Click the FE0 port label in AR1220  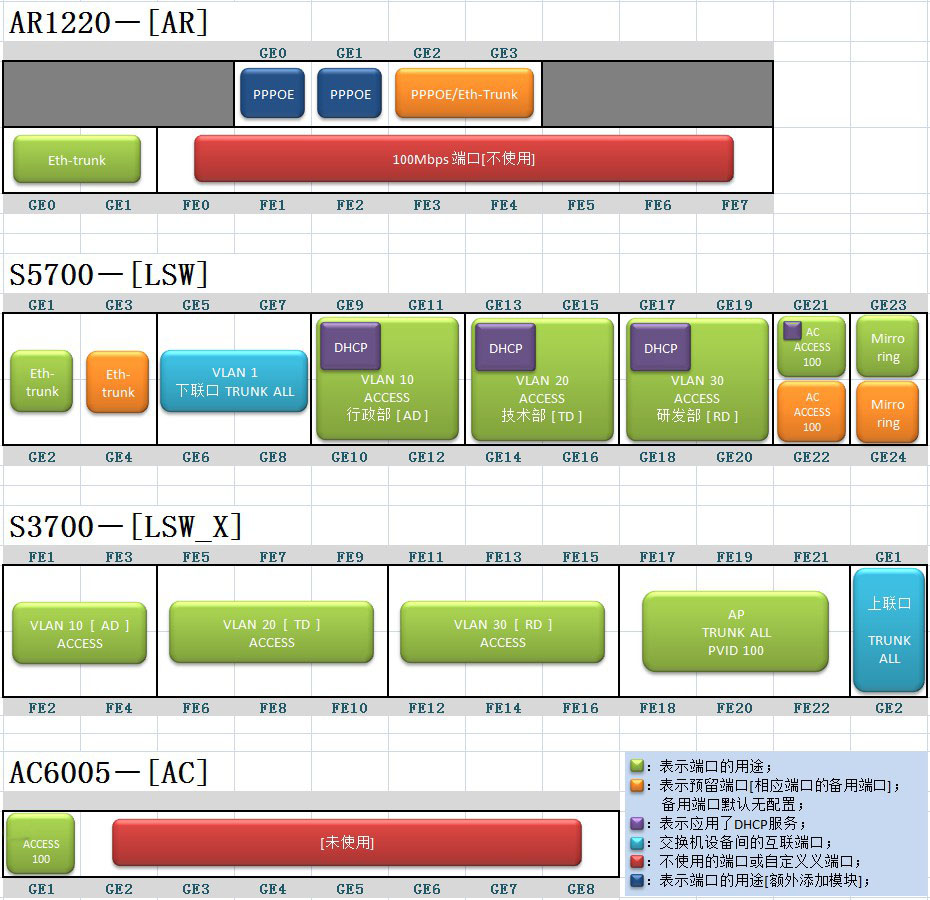[196, 205]
